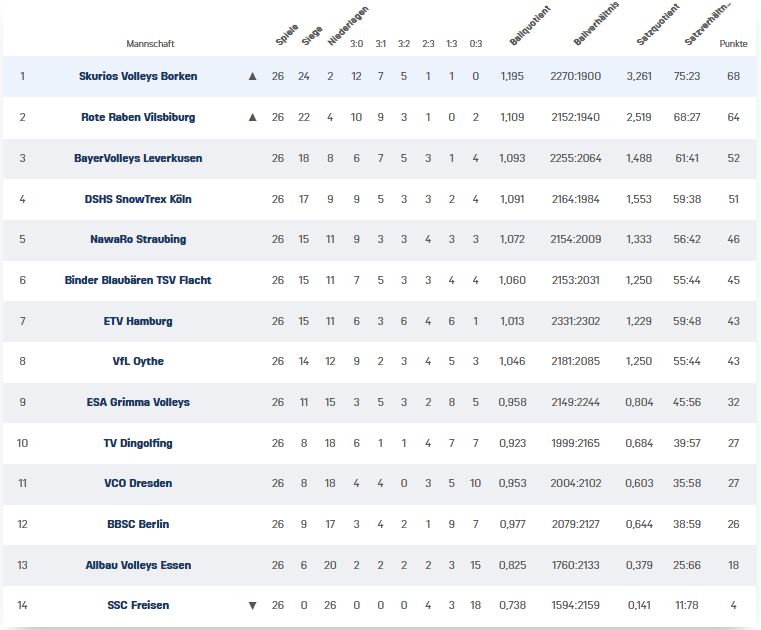Select Allbau Volleys Essen team name
The width and height of the screenshot is (761, 630).
pyautogui.click(x=138, y=565)
